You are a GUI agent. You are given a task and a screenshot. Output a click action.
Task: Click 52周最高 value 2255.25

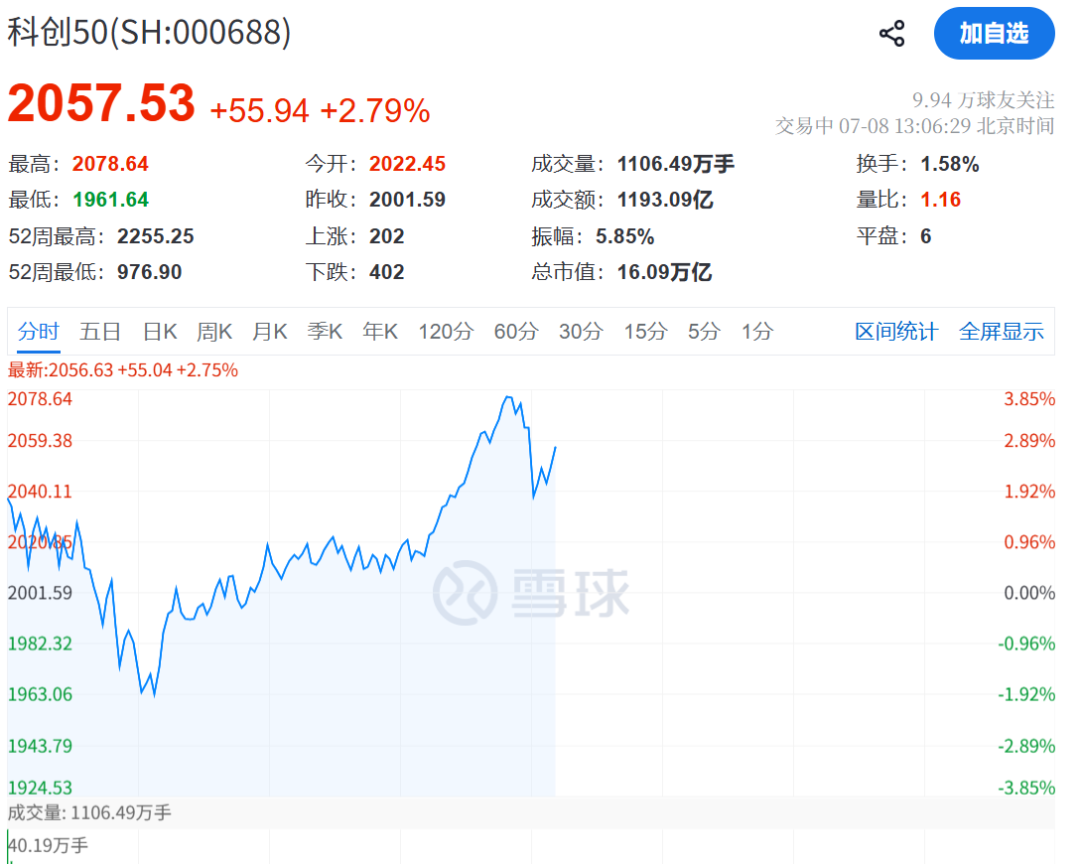point(156,236)
